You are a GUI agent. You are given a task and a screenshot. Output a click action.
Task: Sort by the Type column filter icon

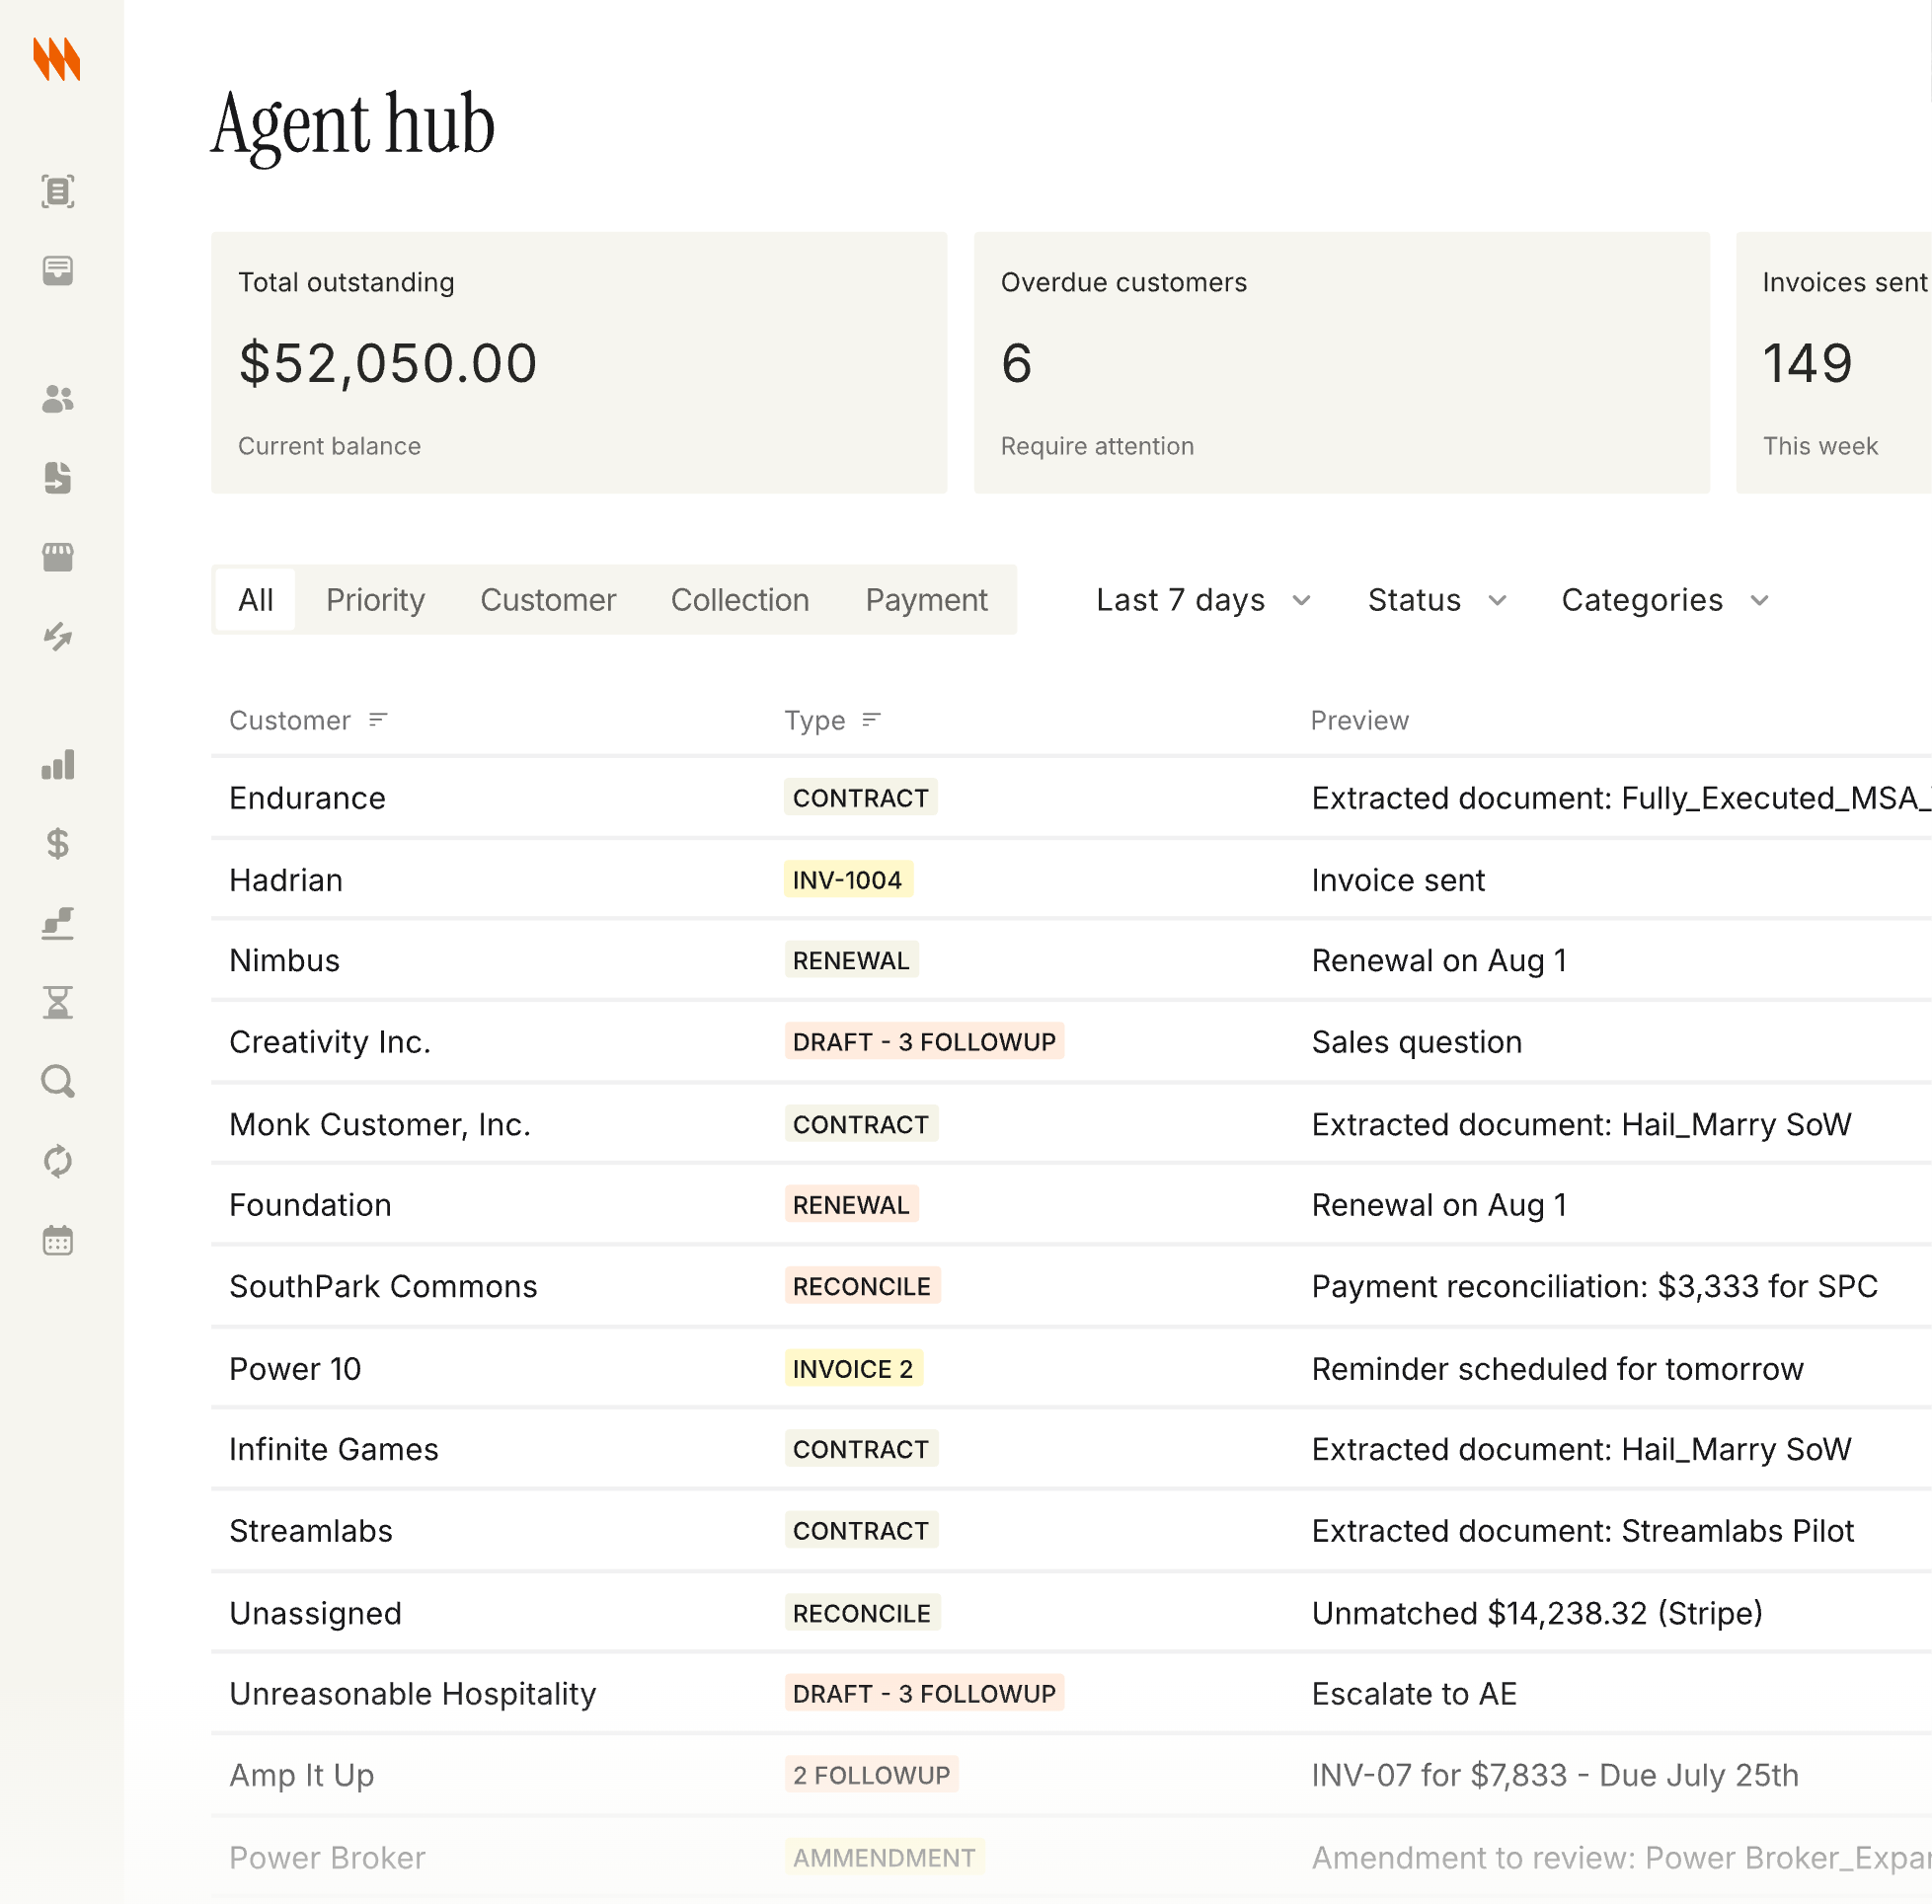(x=871, y=720)
